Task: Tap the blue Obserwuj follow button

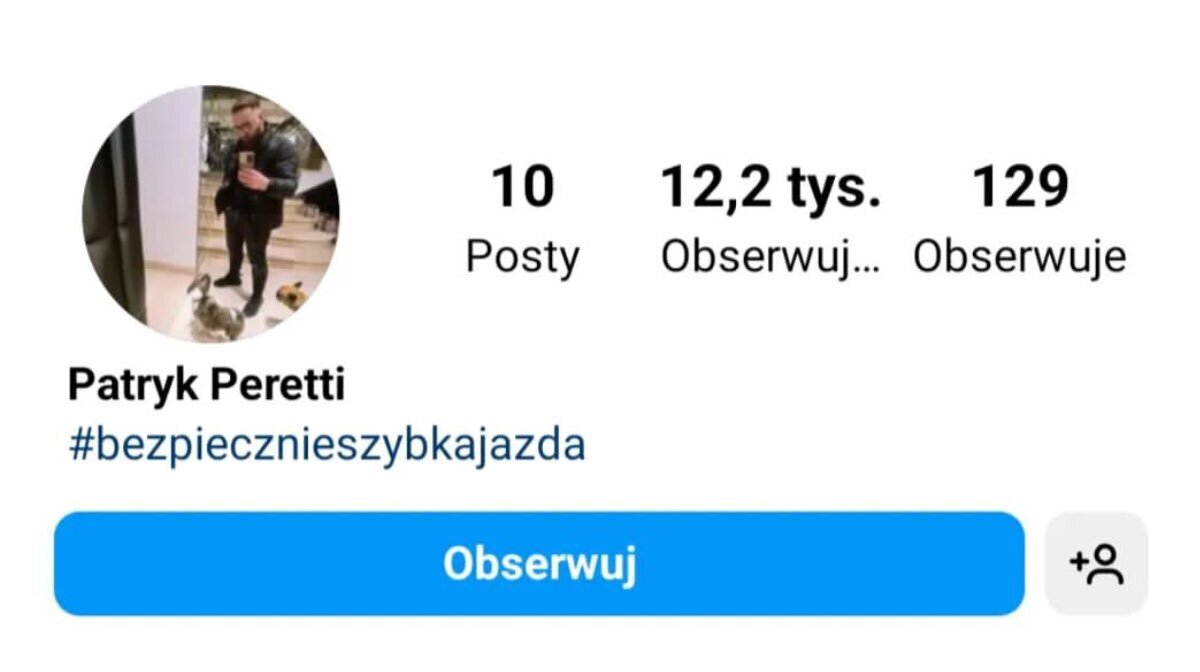Action: 539,564
